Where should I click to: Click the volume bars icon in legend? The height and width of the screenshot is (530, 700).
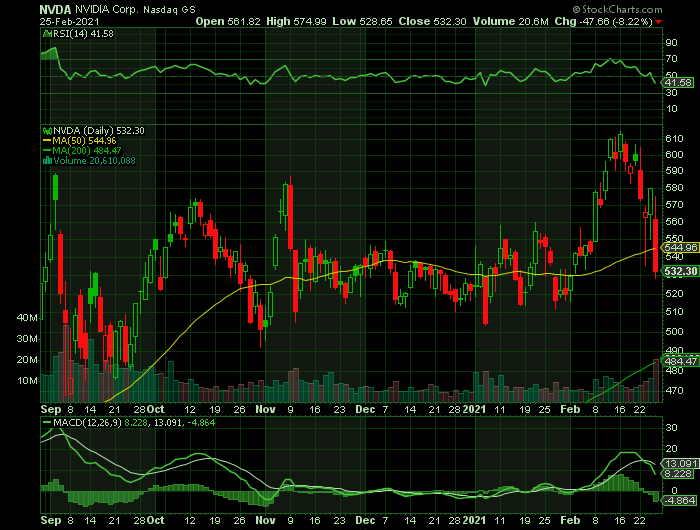click(47, 161)
